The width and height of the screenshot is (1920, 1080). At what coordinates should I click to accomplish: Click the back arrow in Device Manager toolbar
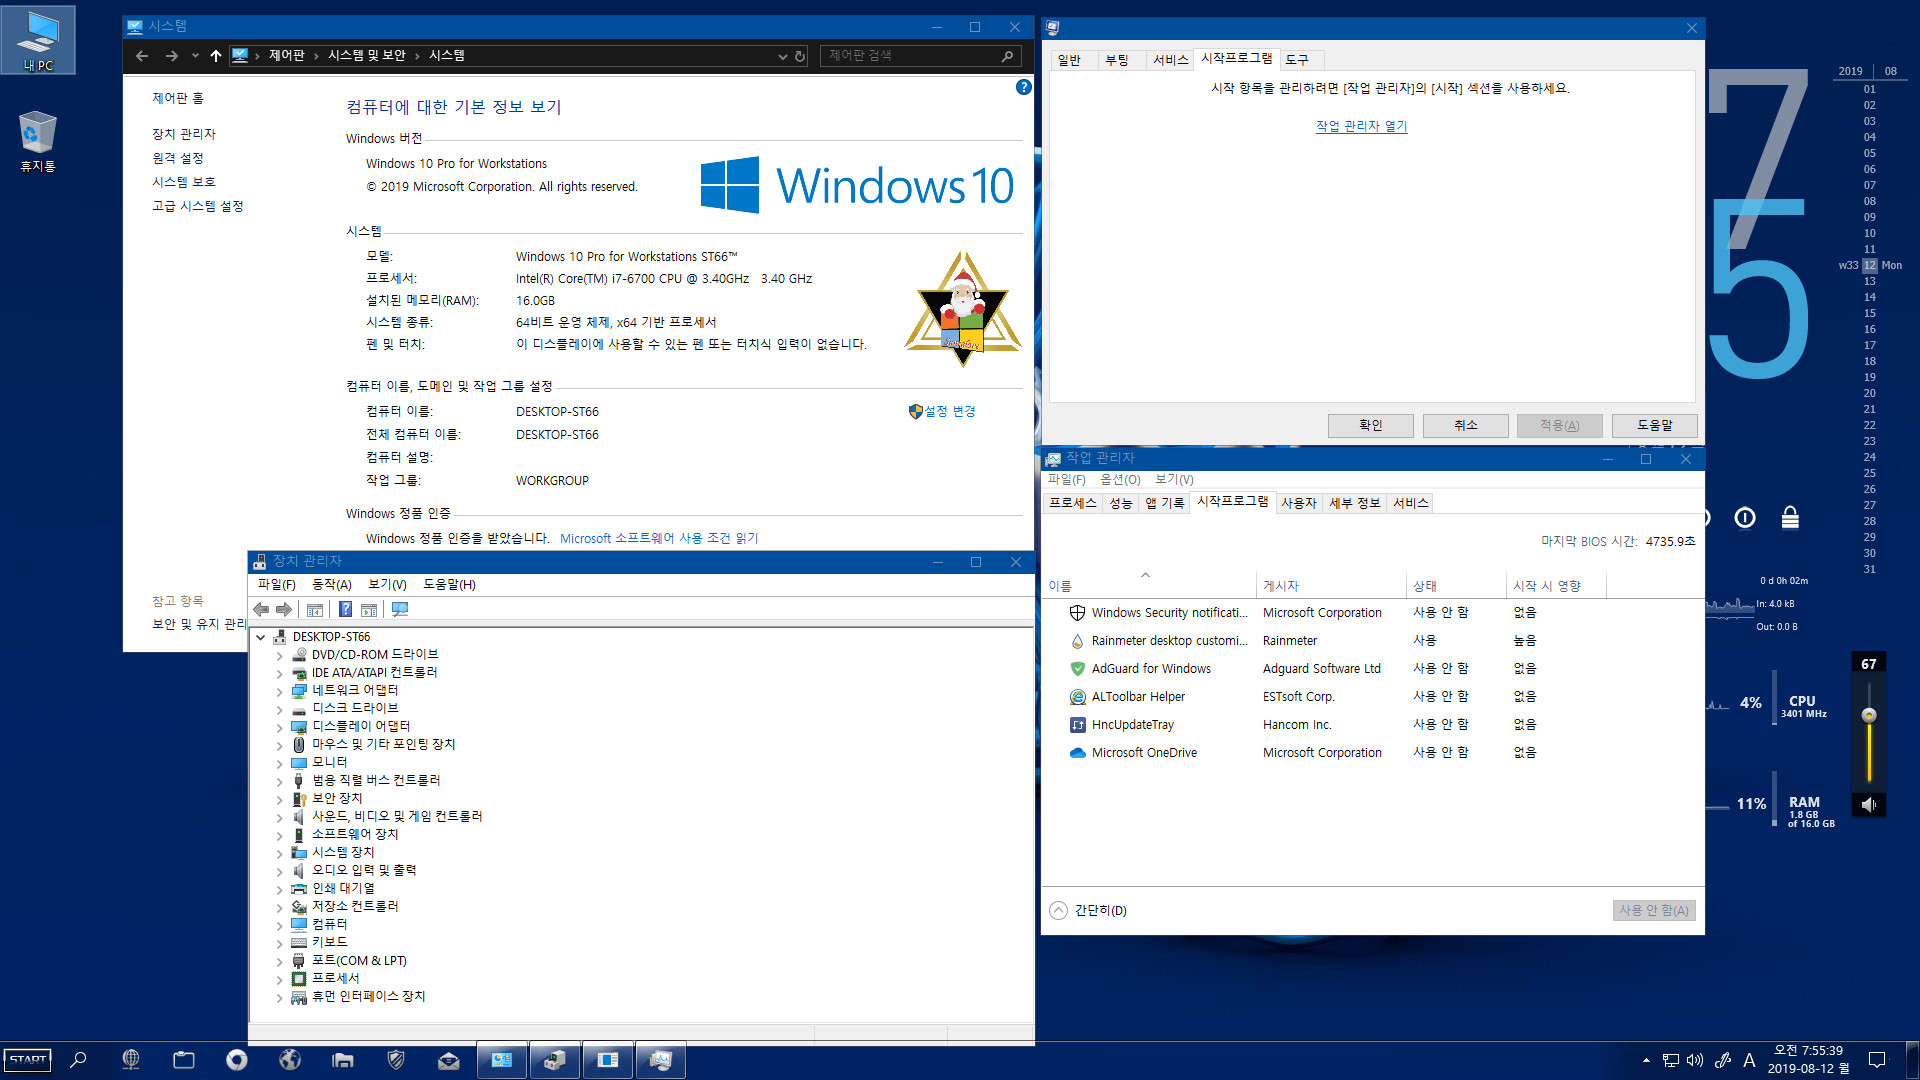click(261, 609)
